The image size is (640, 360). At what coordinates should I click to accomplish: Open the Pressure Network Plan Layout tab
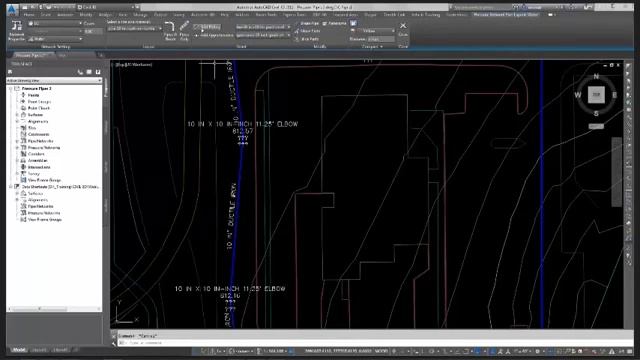(x=506, y=15)
